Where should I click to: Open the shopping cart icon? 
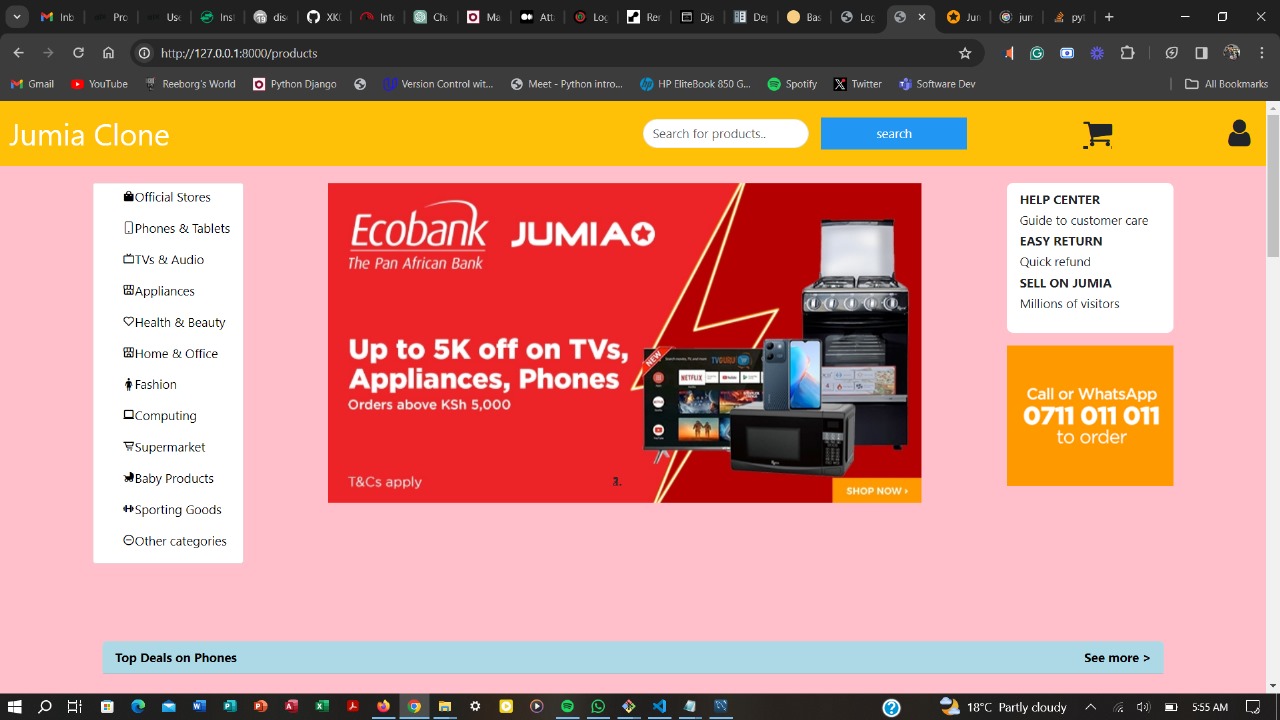click(1097, 135)
